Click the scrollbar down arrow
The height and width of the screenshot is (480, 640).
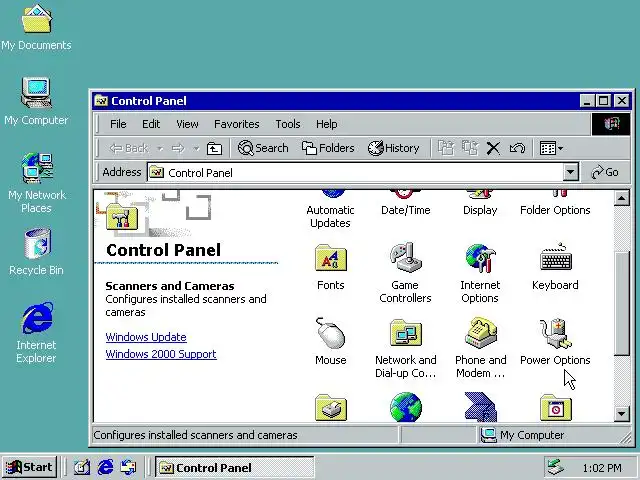[622, 414]
